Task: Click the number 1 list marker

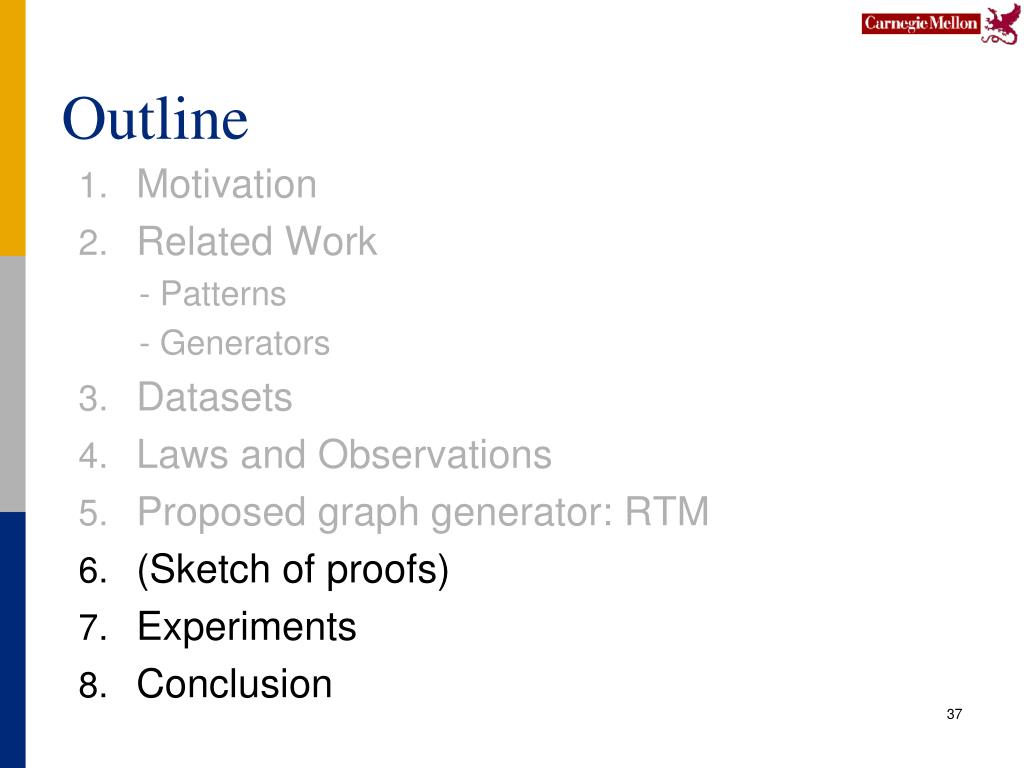Action: click(x=93, y=185)
